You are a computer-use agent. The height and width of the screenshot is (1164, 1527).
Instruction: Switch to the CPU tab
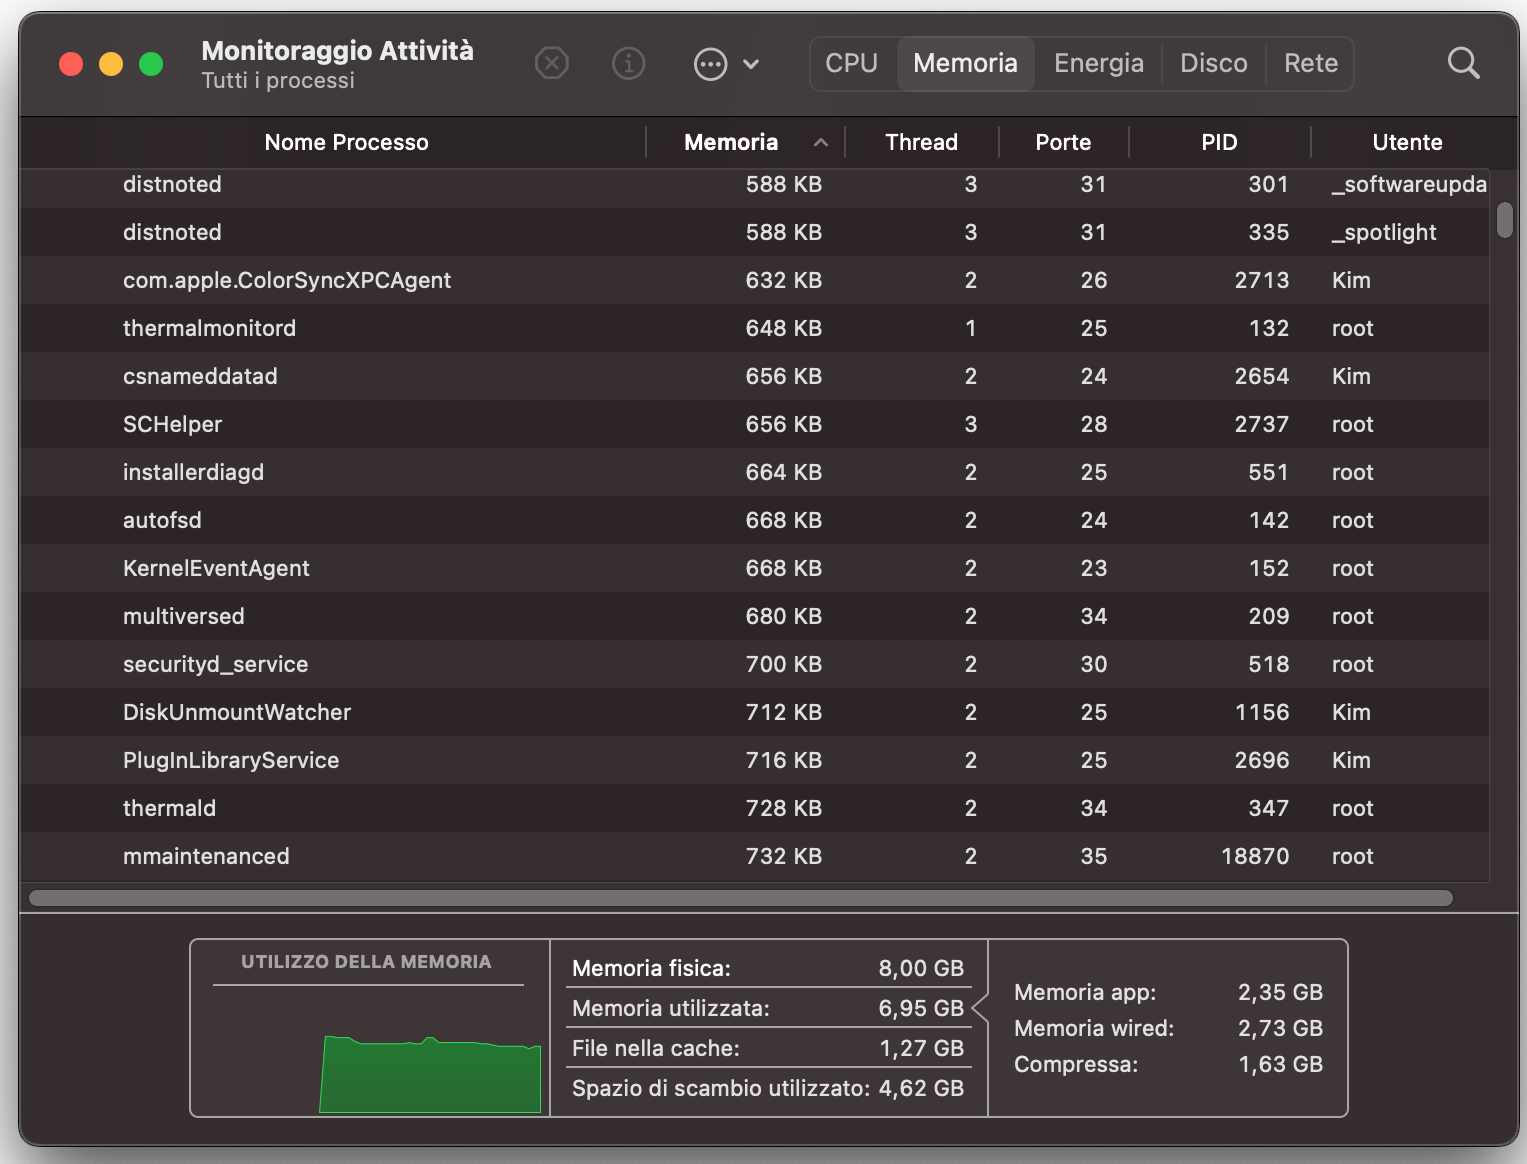click(851, 64)
